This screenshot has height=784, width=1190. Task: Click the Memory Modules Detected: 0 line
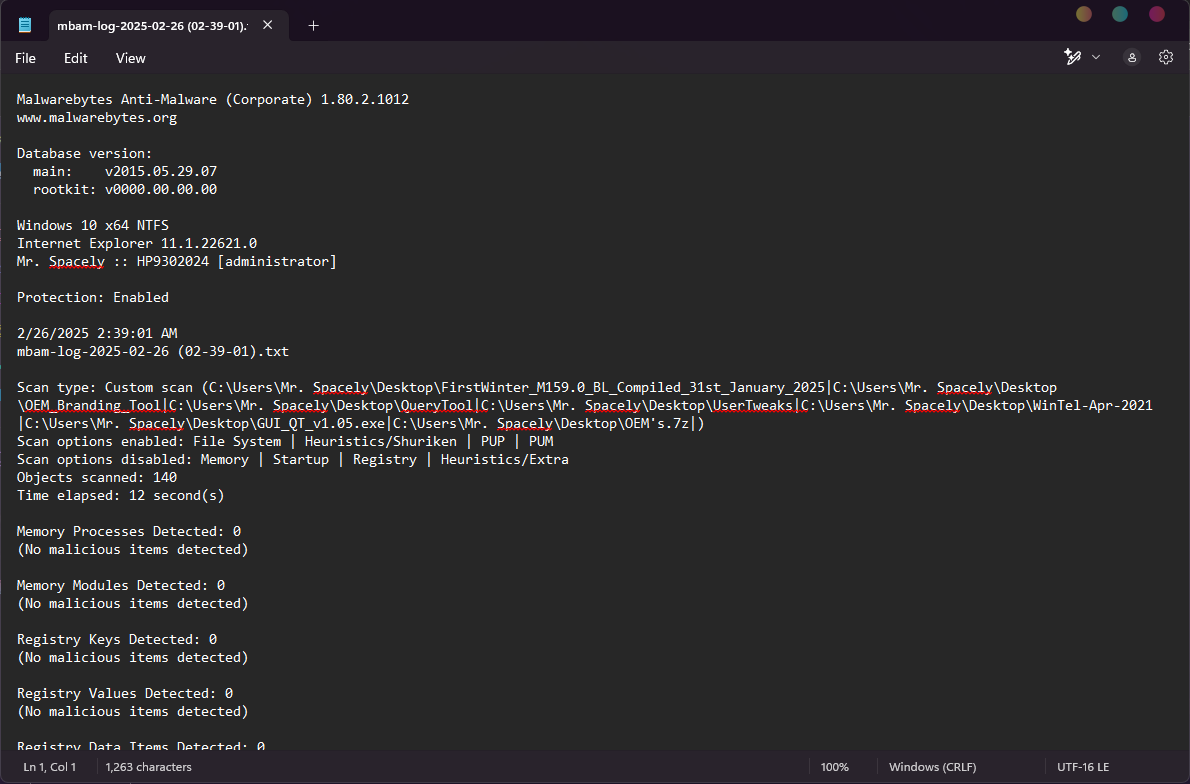tap(121, 585)
